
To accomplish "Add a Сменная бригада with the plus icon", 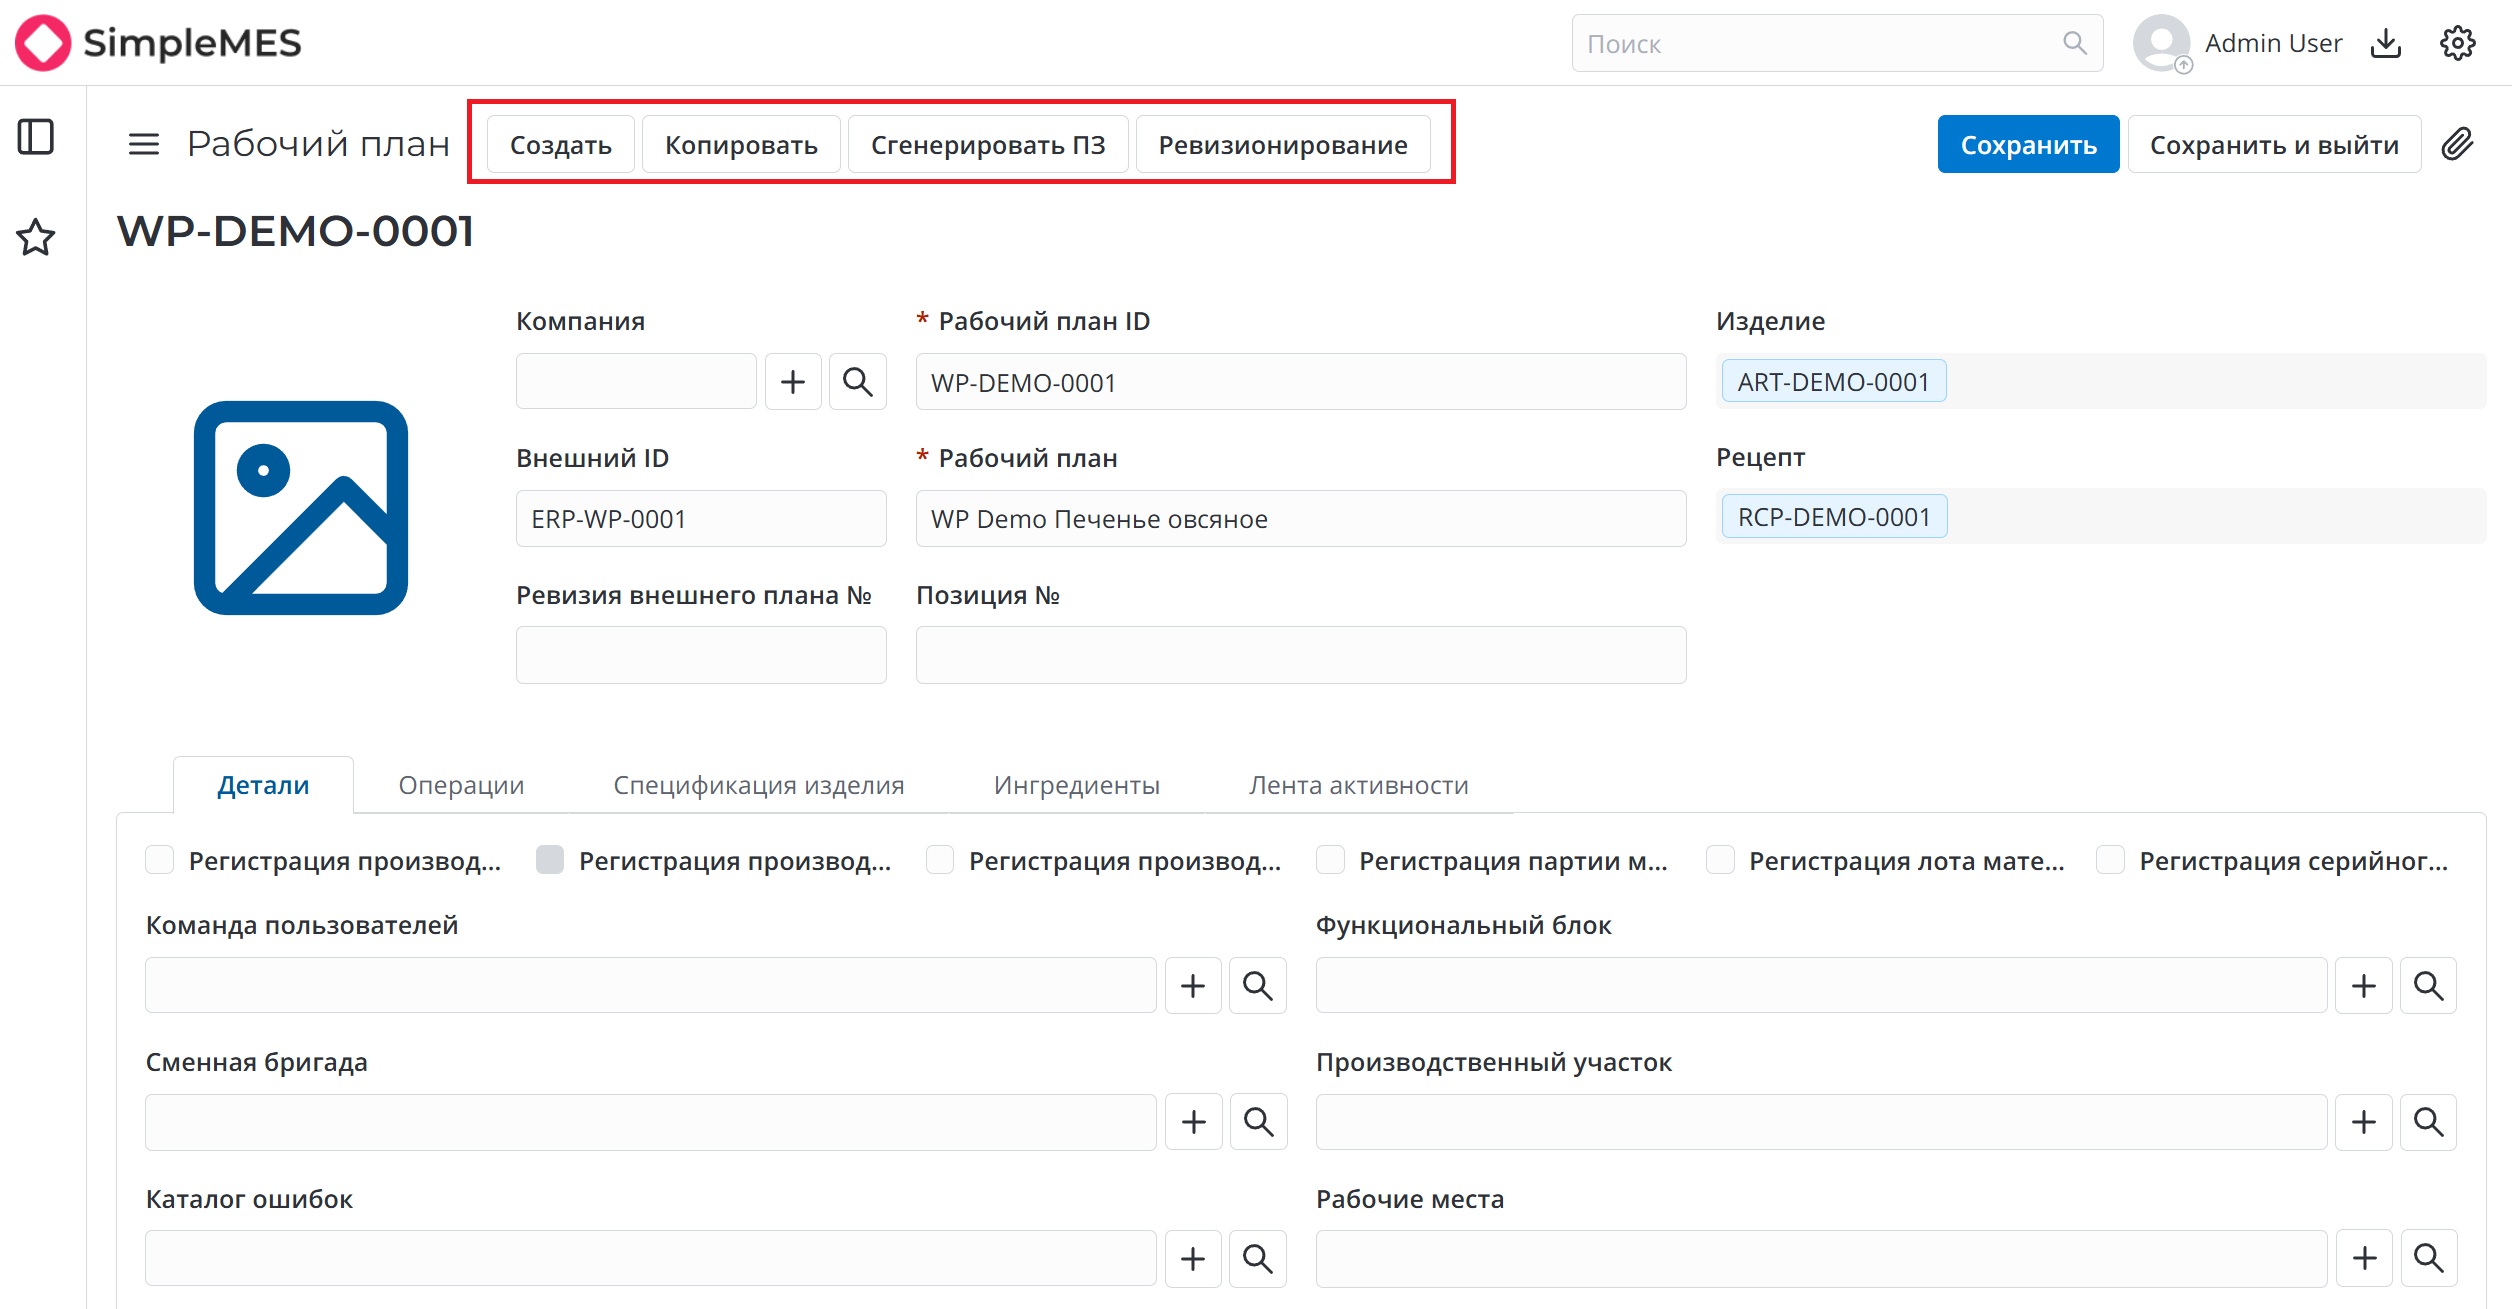I will tap(1194, 1122).
